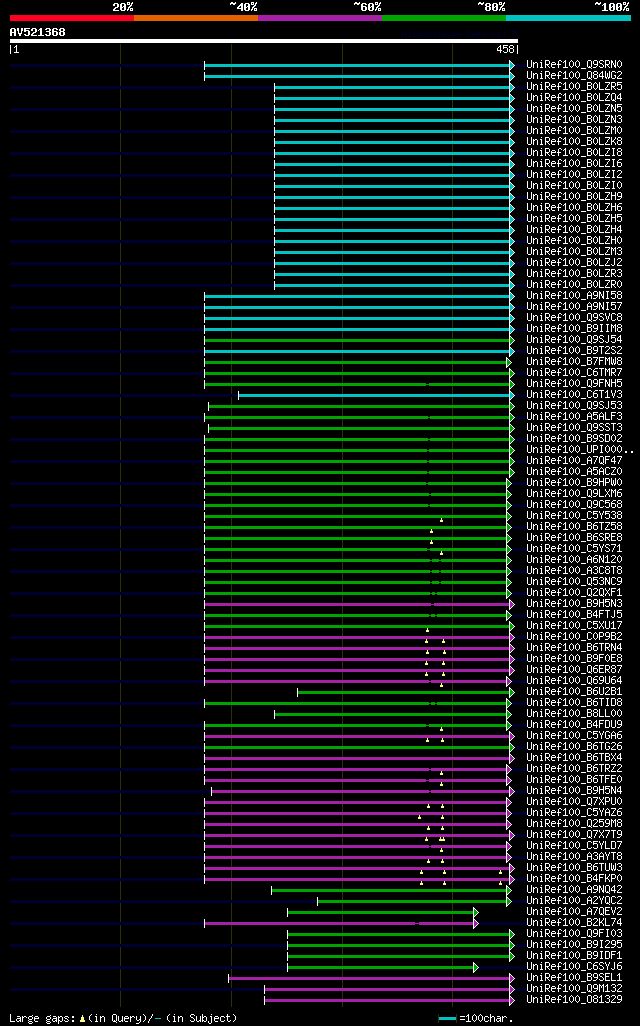This screenshot has width=640, height=1026.
Task: Select the label UniRef100_B9IIM8
Action: (575, 328)
